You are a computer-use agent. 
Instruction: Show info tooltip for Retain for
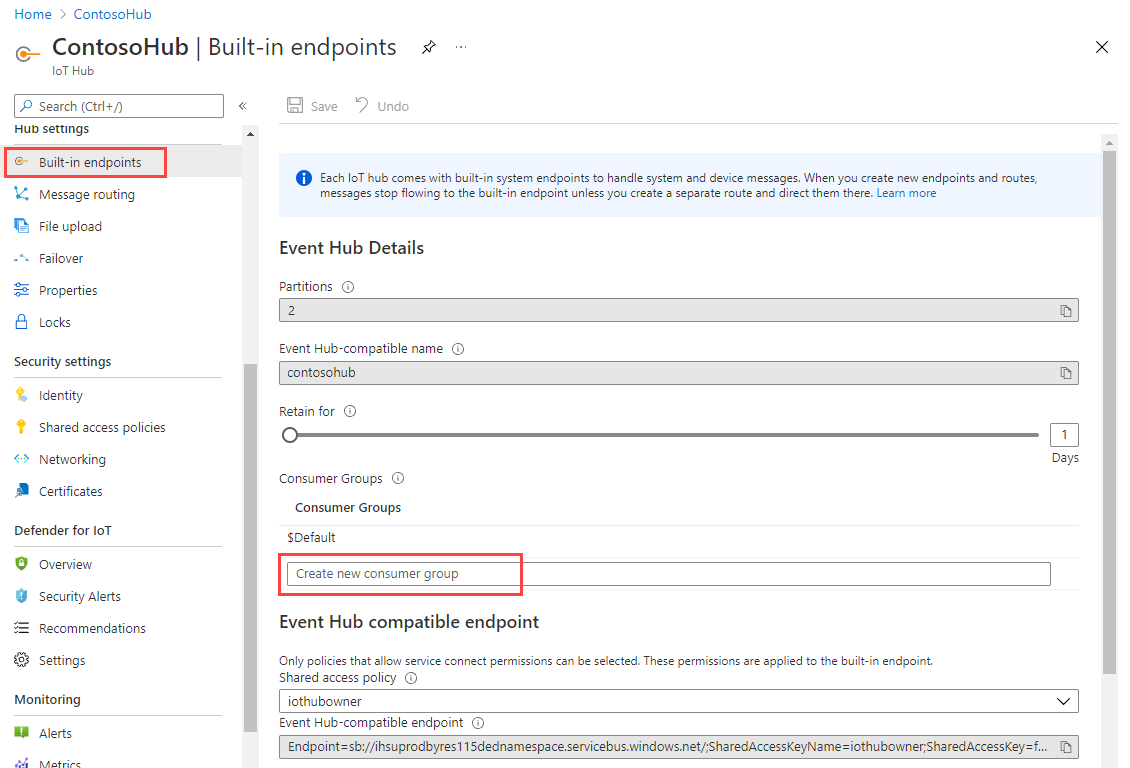[x=350, y=411]
